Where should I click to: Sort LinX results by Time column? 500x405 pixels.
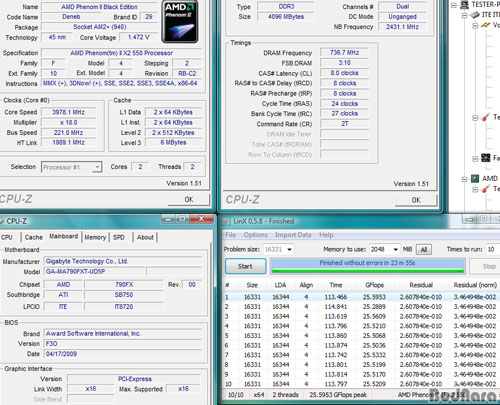click(336, 285)
